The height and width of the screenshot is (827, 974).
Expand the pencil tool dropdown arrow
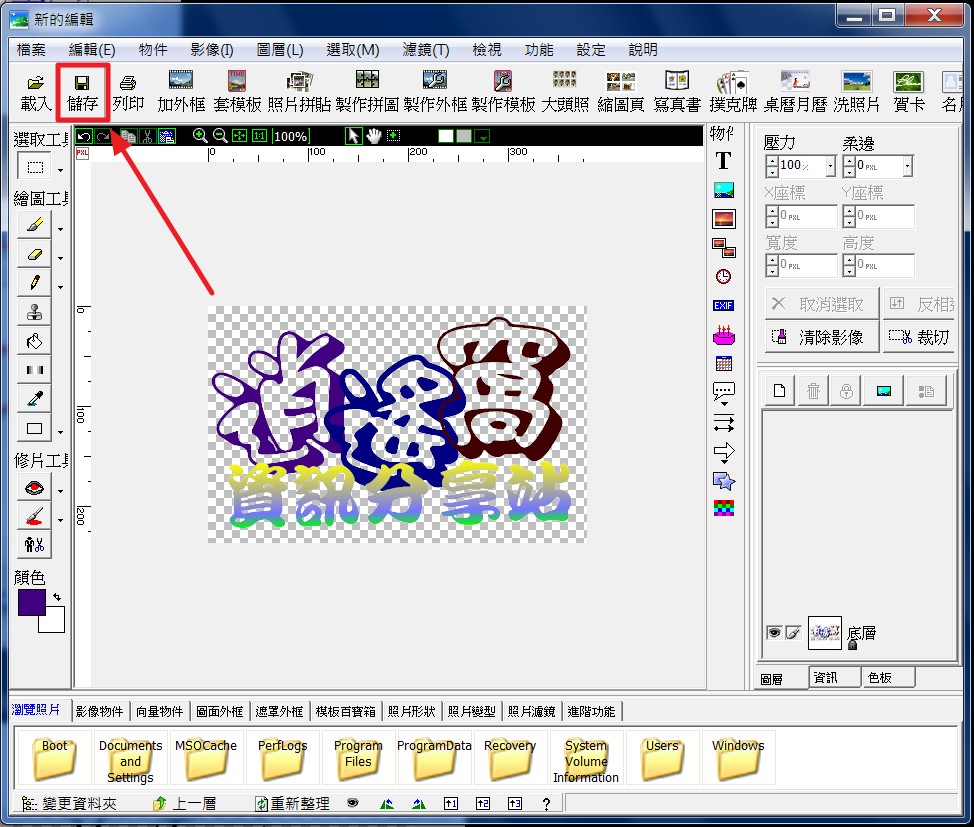(60, 287)
